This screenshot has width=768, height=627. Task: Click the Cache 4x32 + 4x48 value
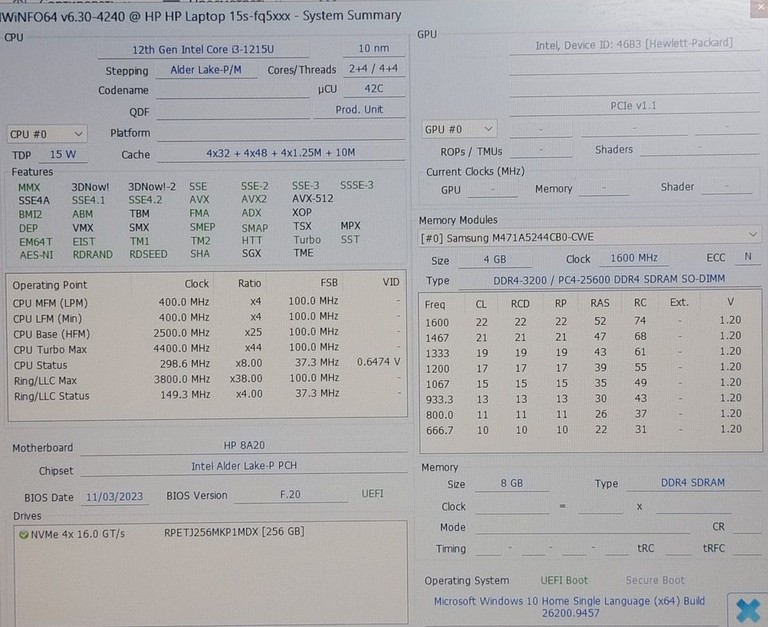281,153
